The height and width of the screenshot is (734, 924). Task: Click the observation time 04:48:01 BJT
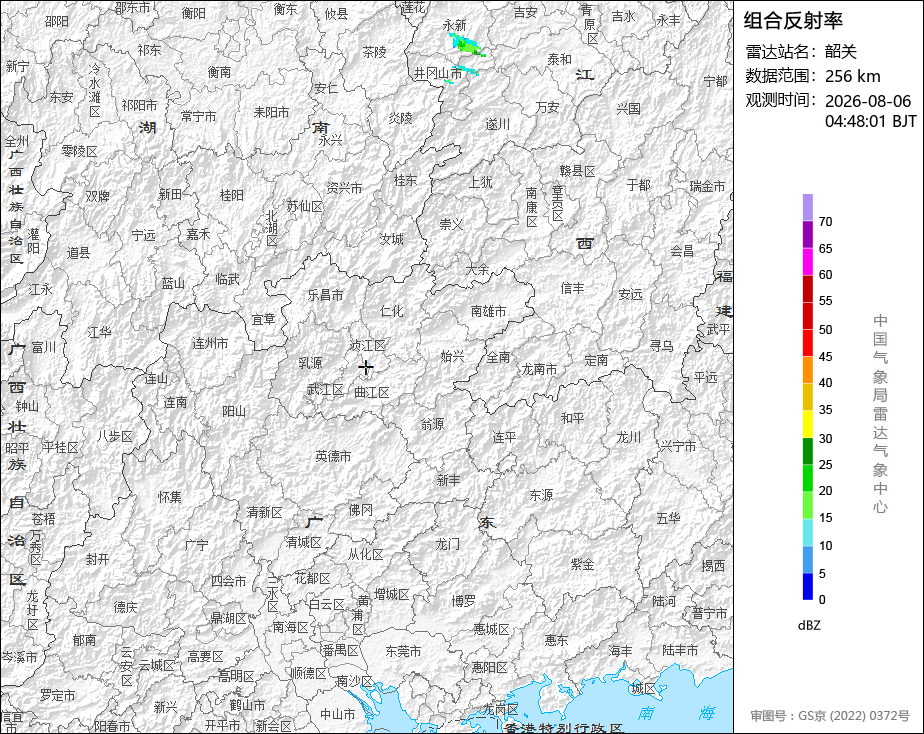coord(870,121)
